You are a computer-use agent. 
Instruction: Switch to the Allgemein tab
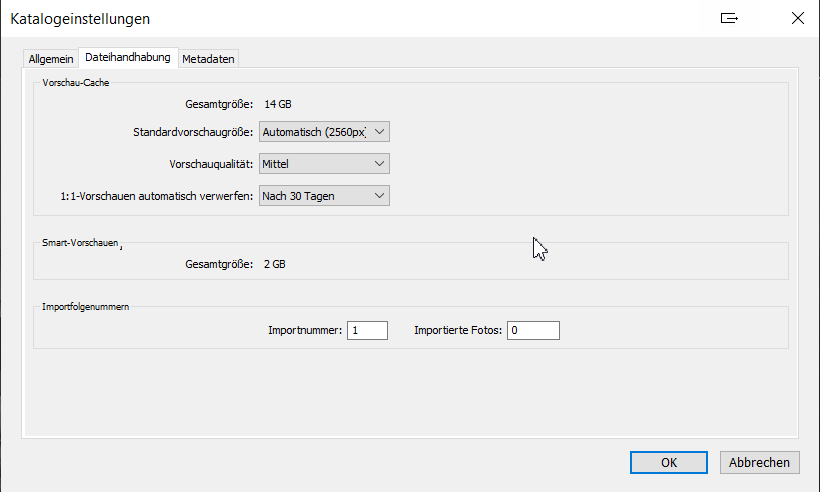tap(51, 59)
